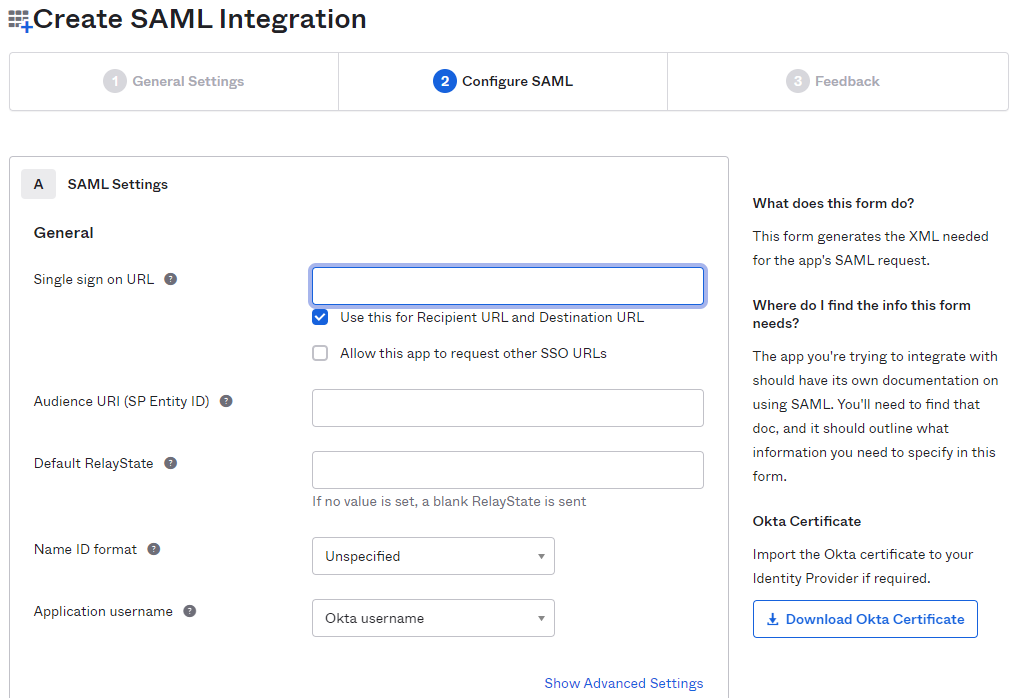Open help tooltip for Default RelayState
The height and width of the screenshot is (698, 1018).
pyautogui.click(x=171, y=463)
